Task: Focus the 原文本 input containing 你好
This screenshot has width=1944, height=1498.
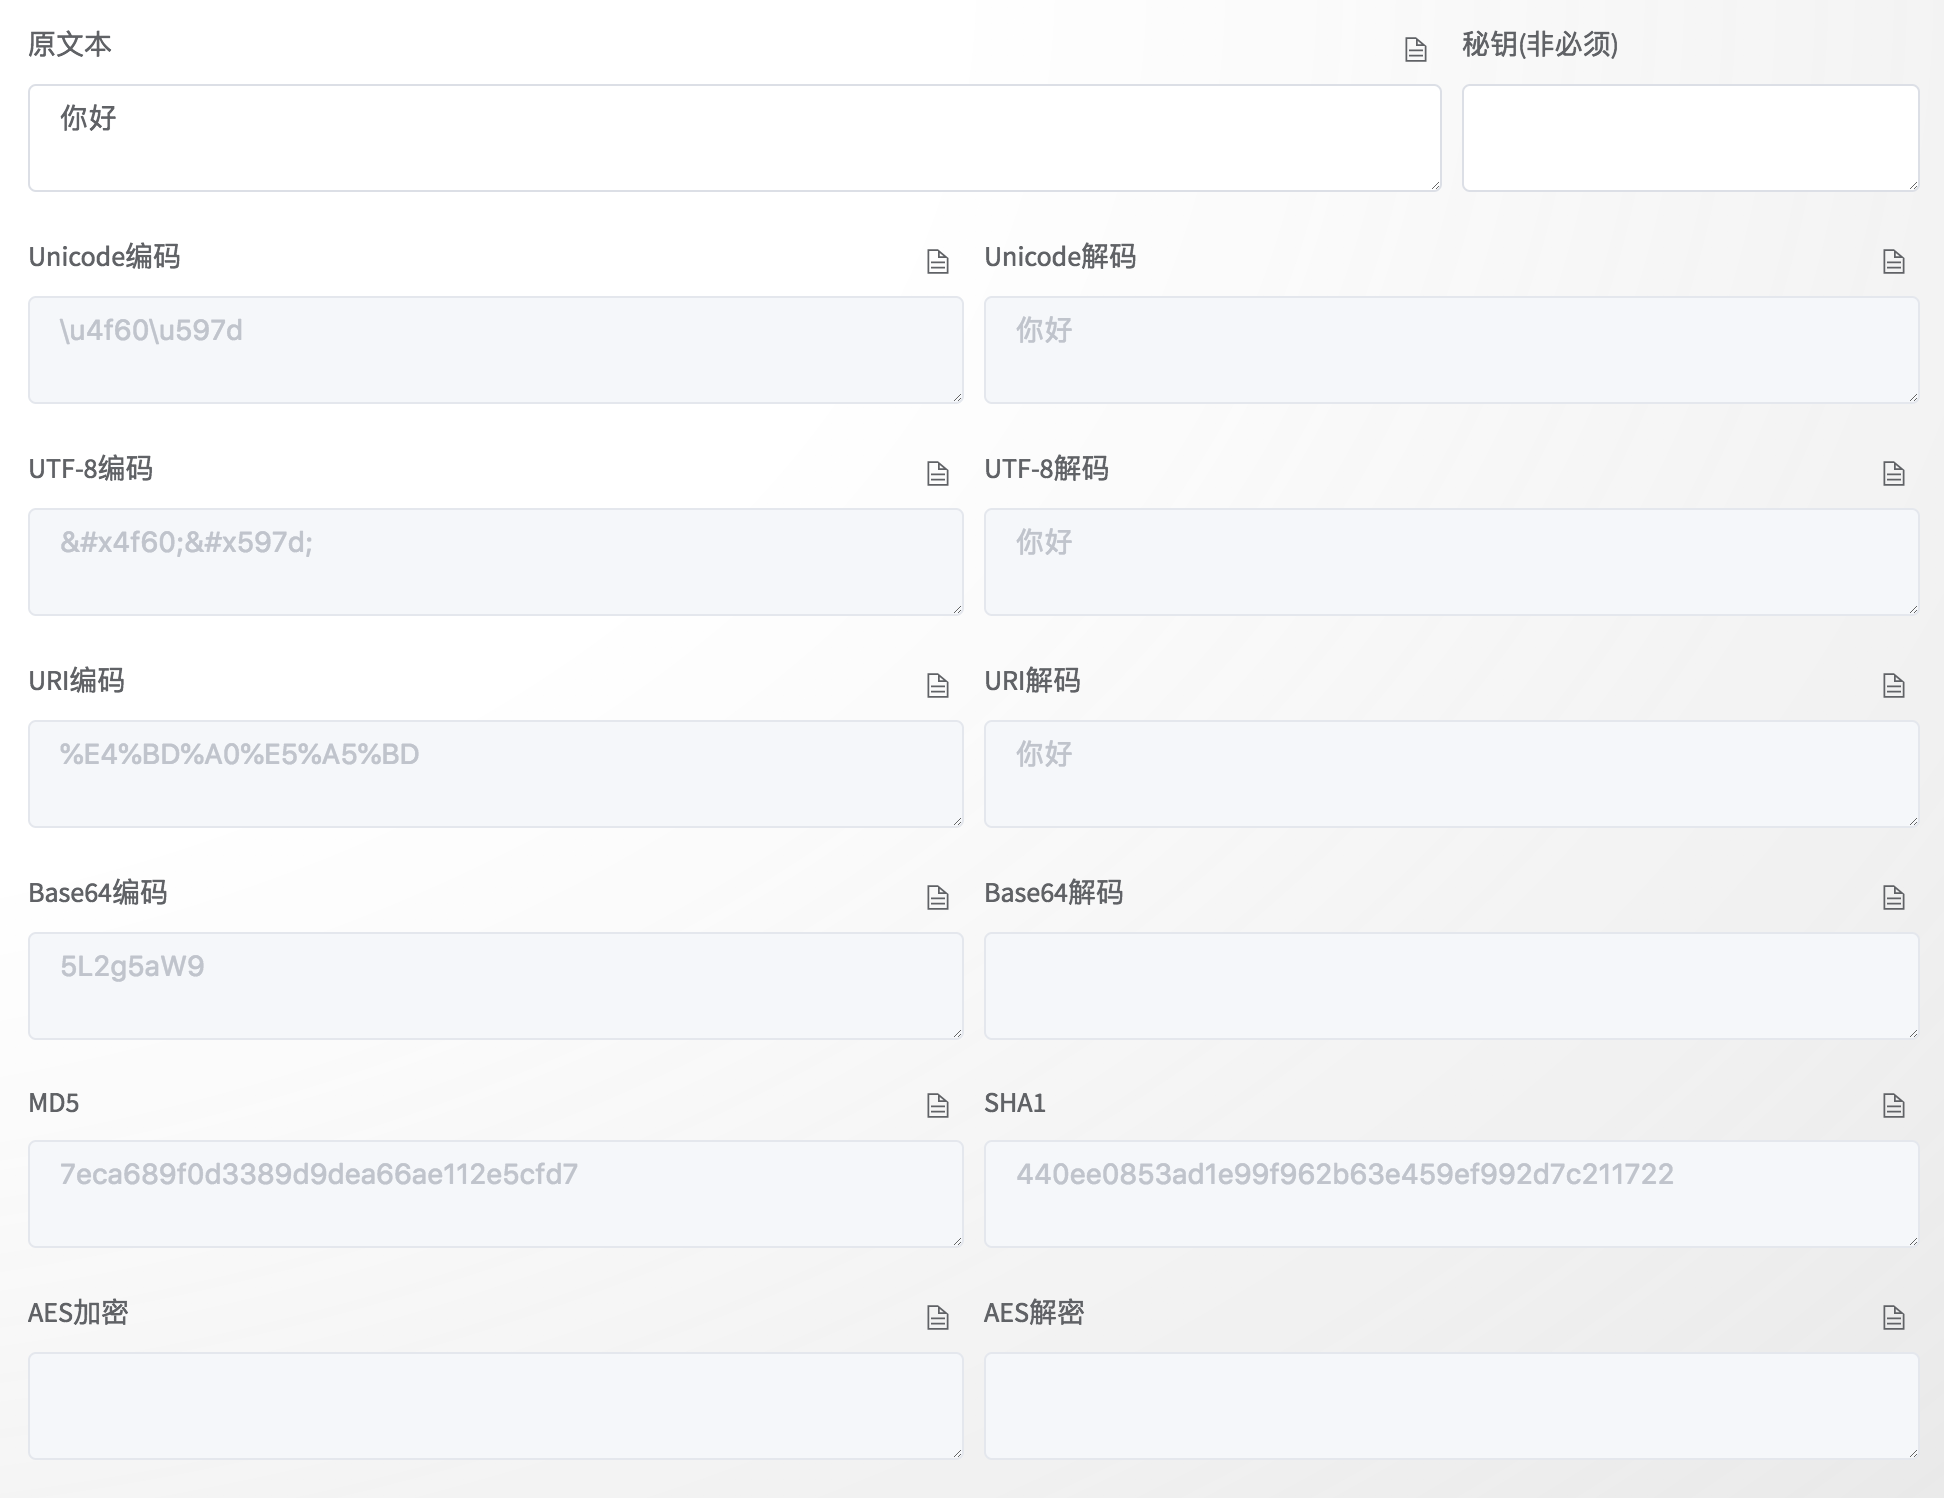Action: [734, 138]
